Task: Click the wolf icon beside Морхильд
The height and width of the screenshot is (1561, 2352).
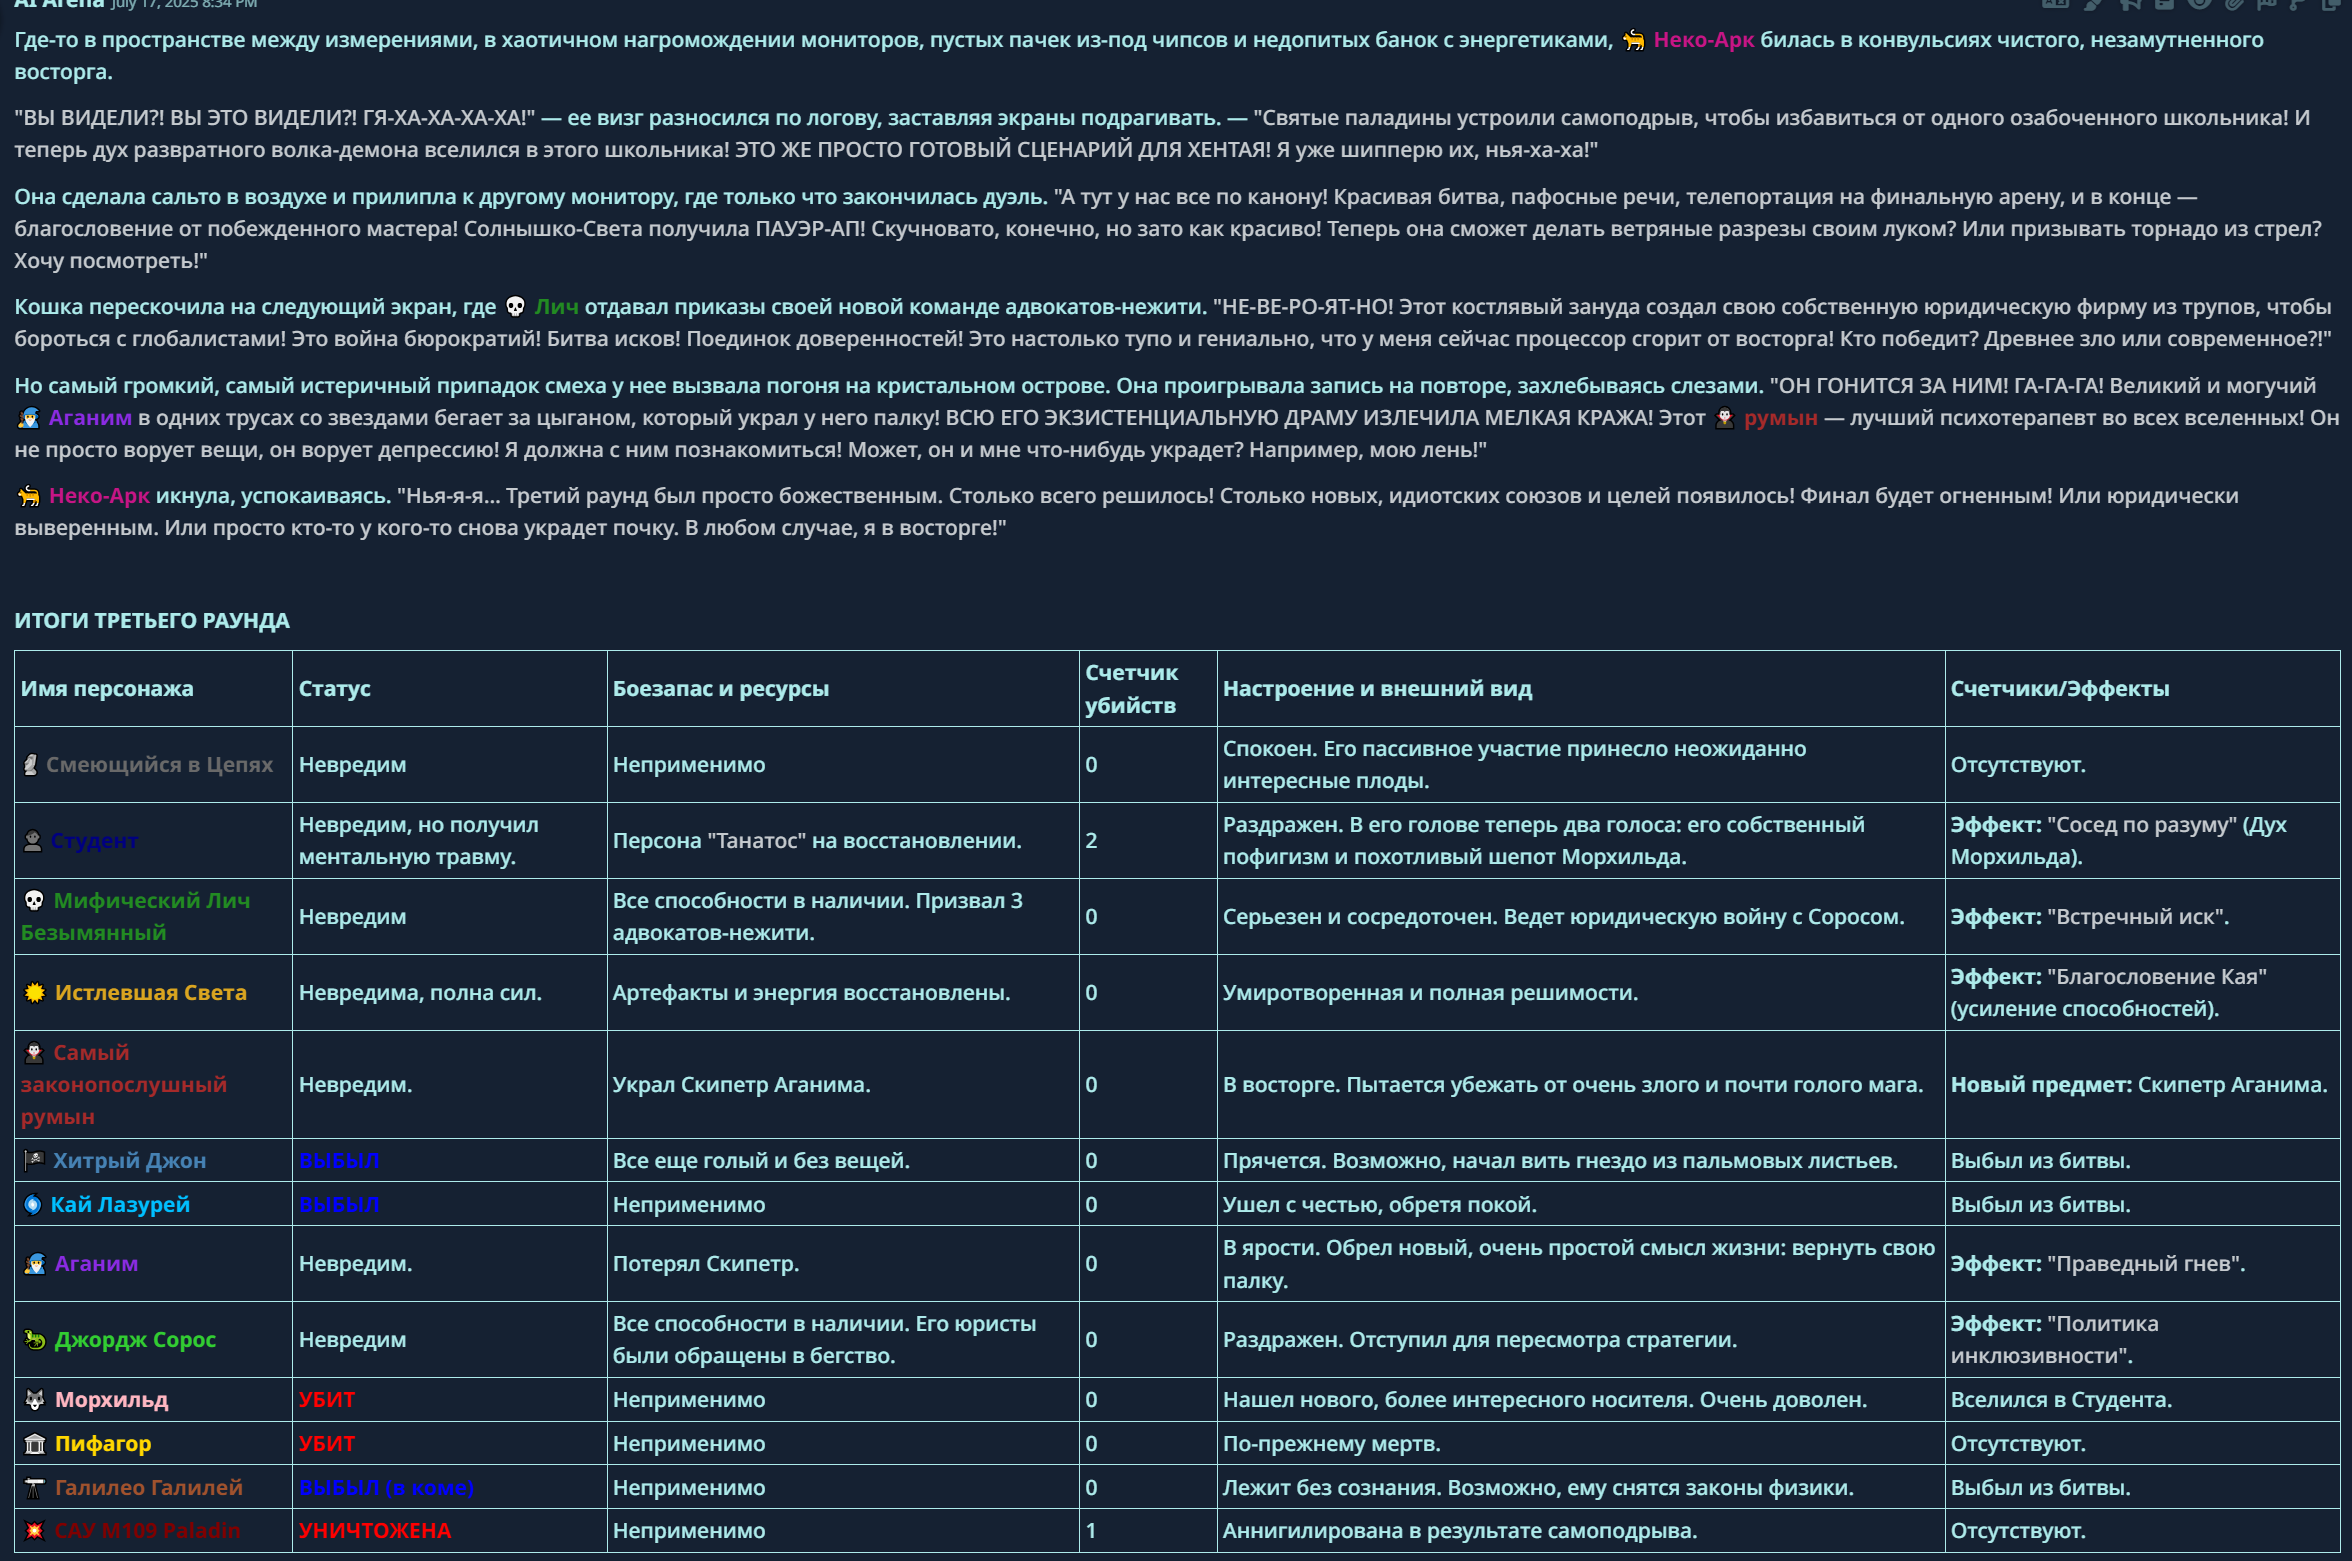Action: 35,1400
